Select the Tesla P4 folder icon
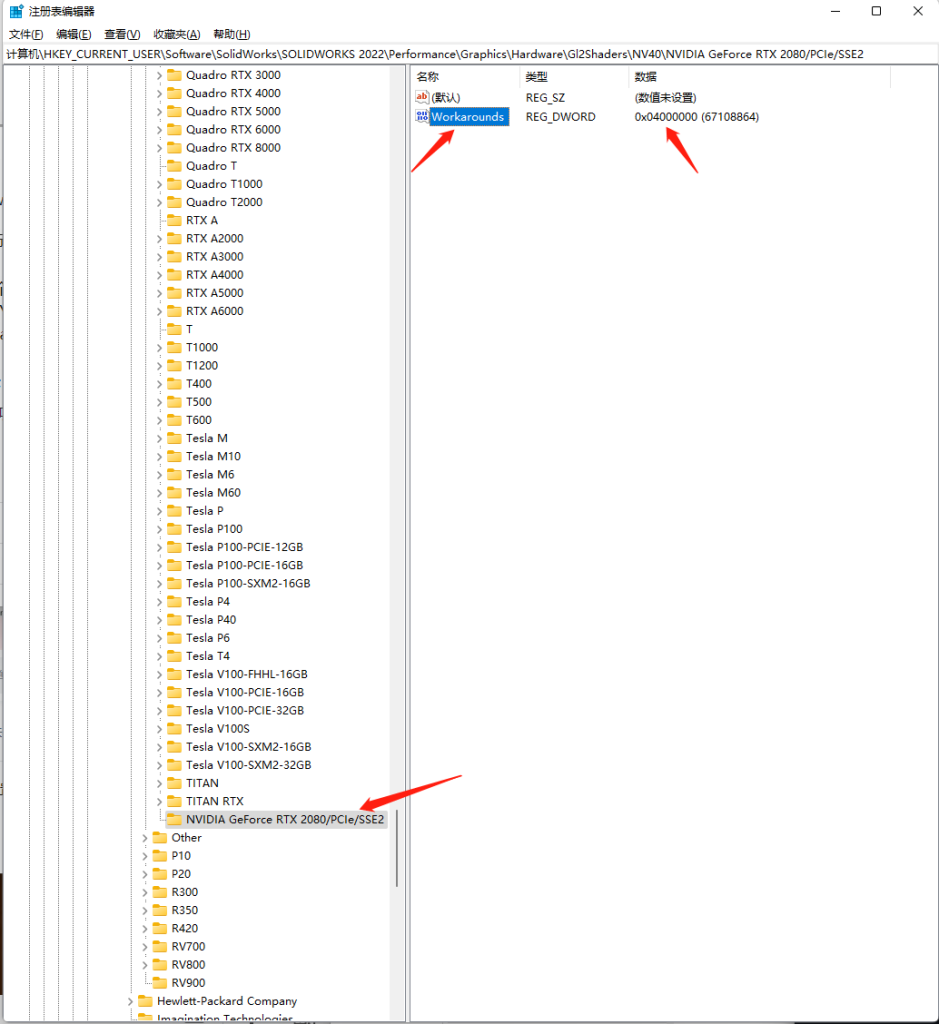Image resolution: width=939 pixels, height=1024 pixels. pos(174,601)
